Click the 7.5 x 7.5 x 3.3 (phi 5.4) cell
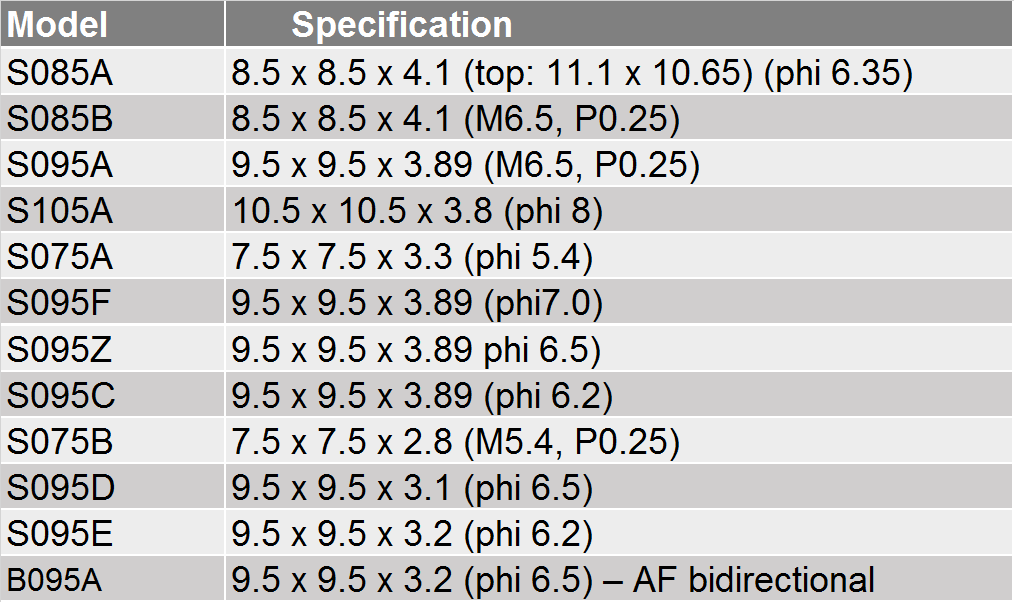 619,256
